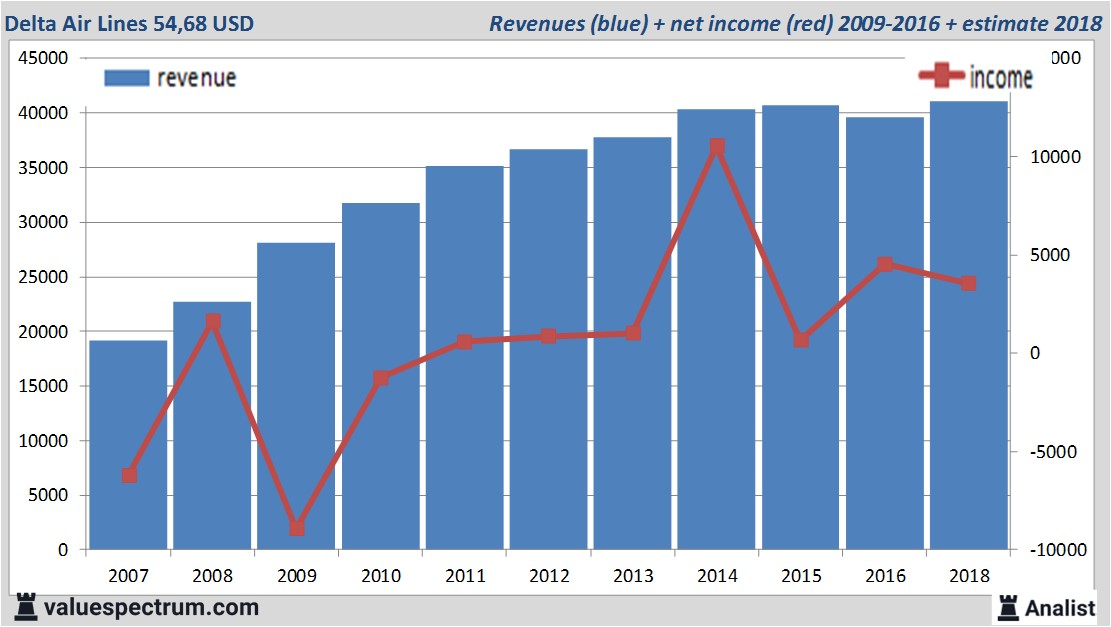Screen dimensions: 1111x627
Task: Click the 2011 income data point
Action: (465, 342)
